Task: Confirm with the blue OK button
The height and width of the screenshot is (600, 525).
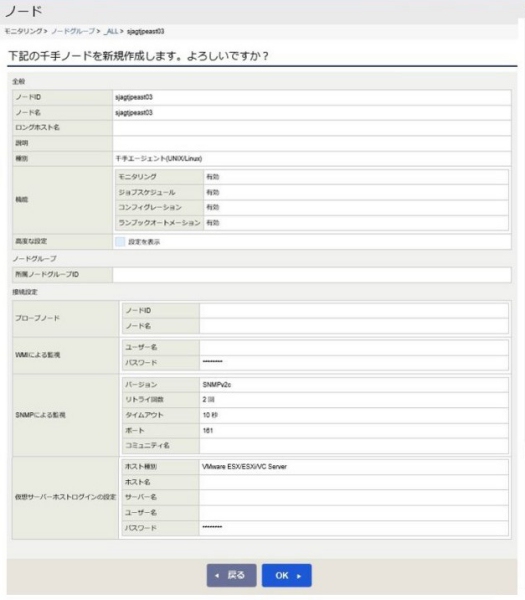Action: pyautogui.click(x=287, y=575)
